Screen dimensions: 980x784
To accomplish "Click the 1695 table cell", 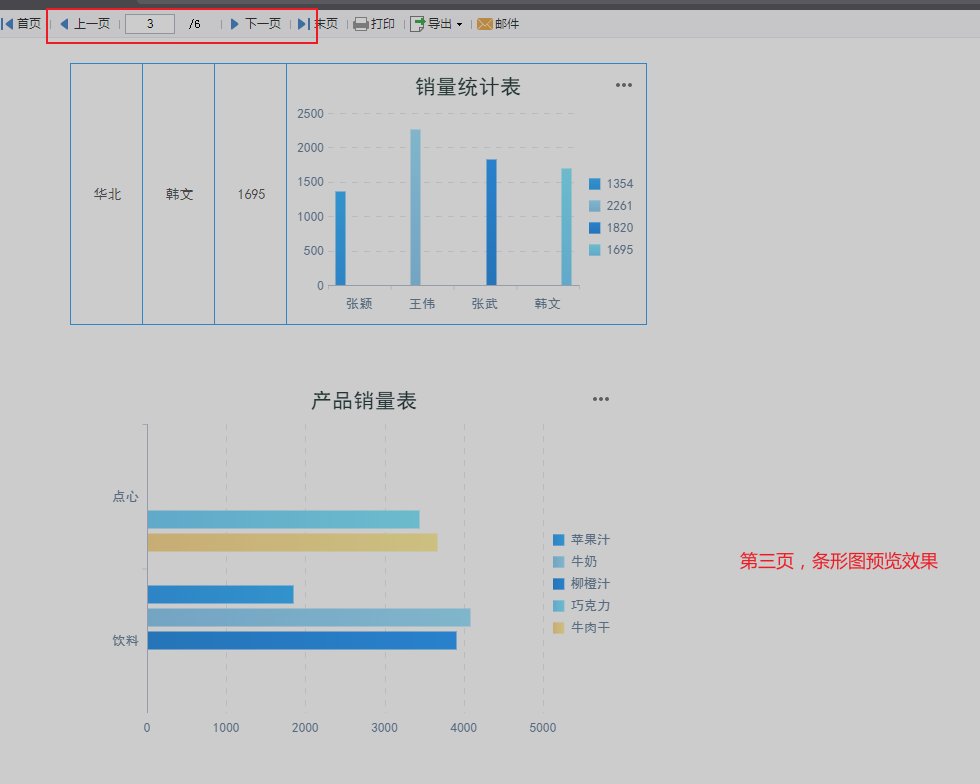I will [x=251, y=194].
